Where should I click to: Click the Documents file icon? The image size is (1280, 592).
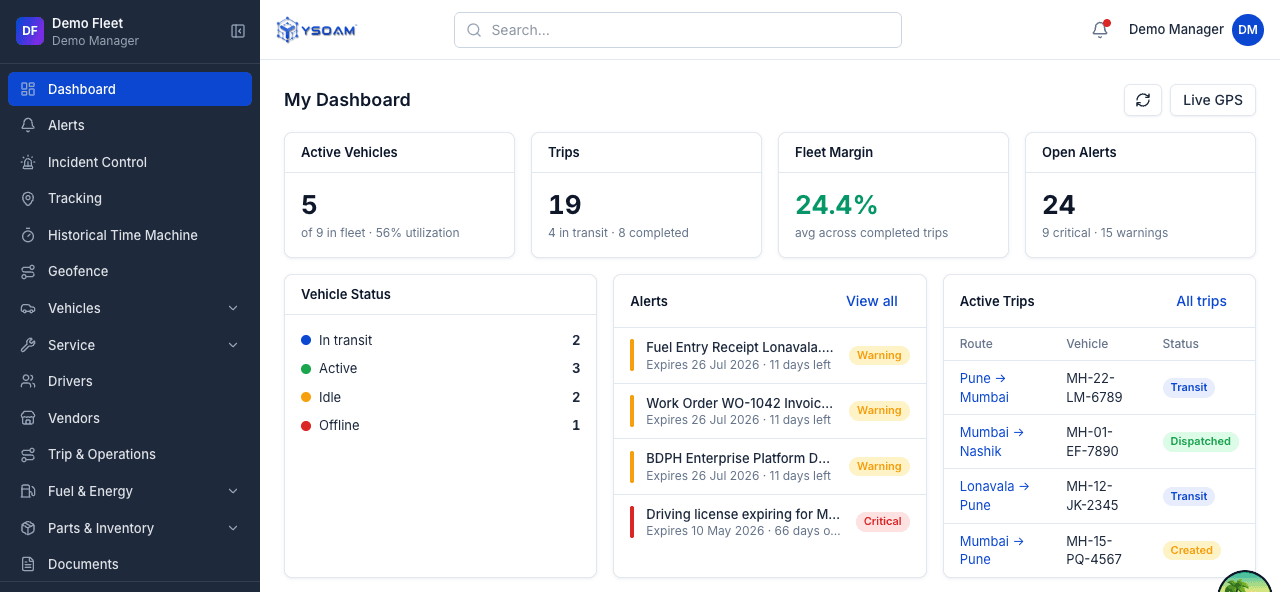point(28,564)
